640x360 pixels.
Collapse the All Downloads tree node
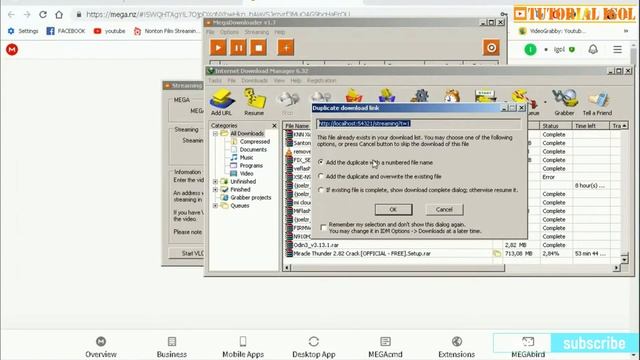click(x=215, y=133)
